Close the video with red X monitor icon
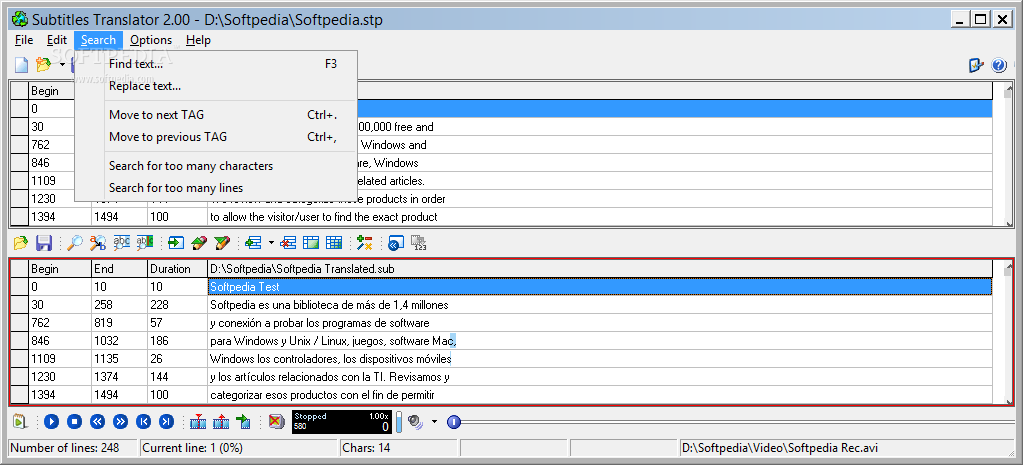 pyautogui.click(x=277, y=422)
